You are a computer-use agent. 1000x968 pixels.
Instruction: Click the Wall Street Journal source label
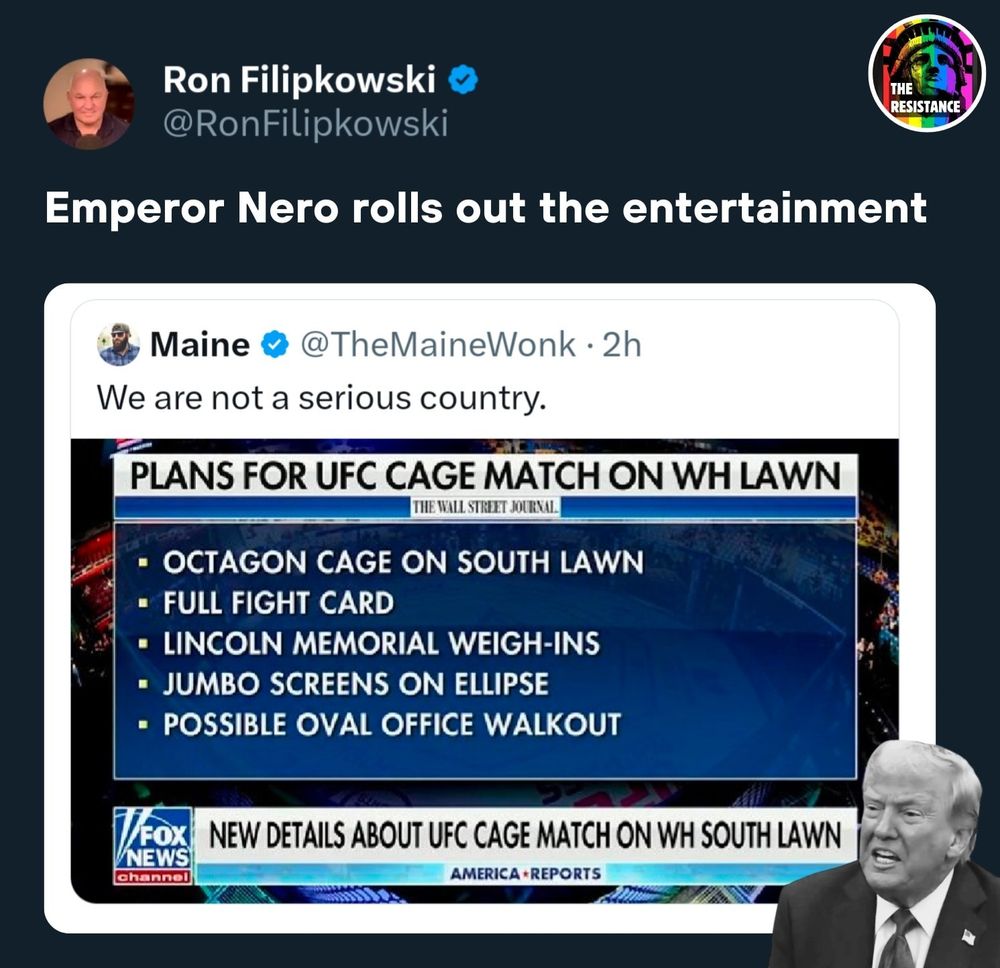pyautogui.click(x=485, y=508)
